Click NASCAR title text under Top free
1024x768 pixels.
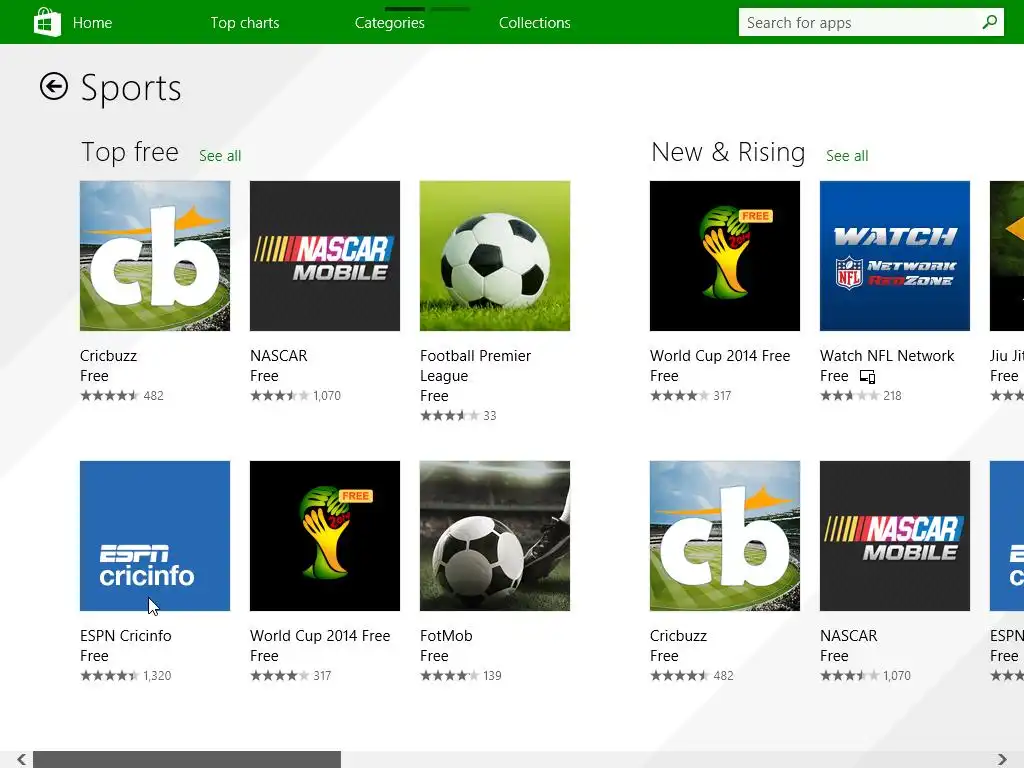coord(278,356)
